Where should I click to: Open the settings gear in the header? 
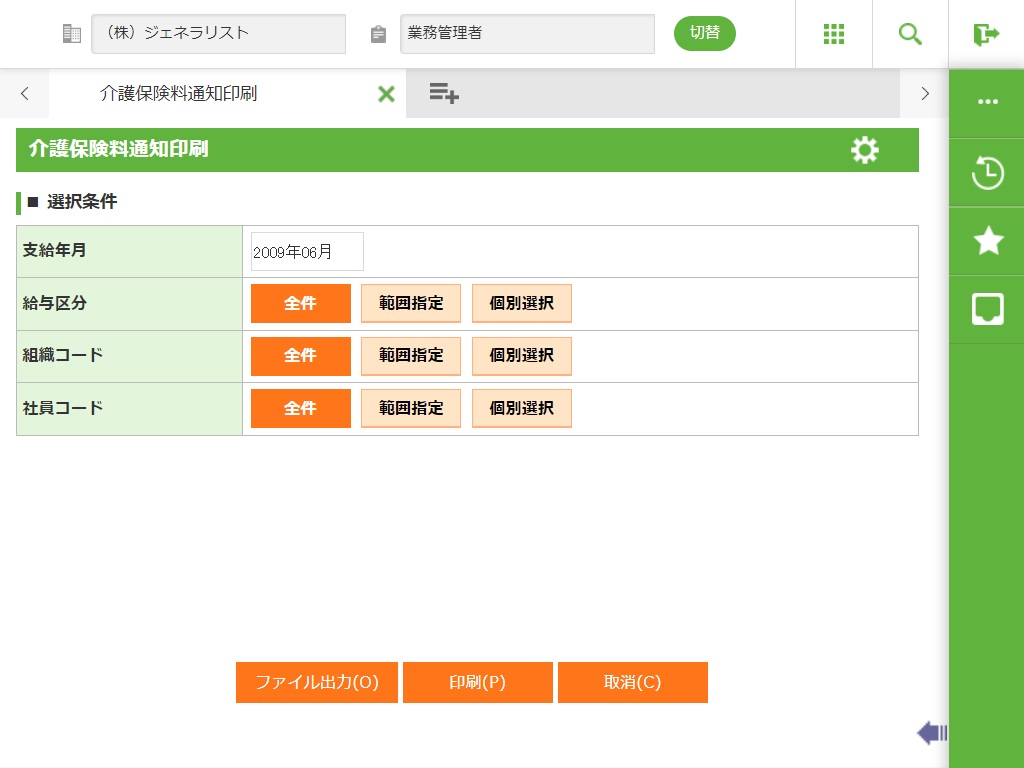coord(865,150)
